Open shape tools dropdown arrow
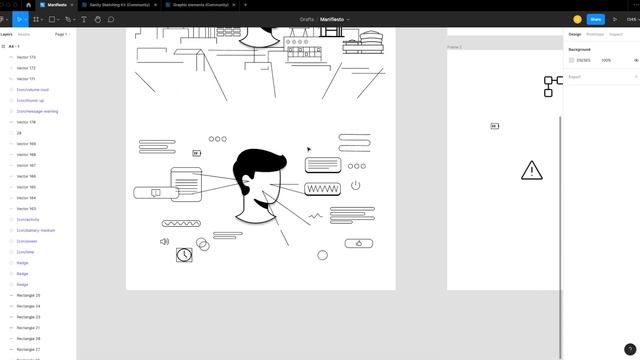Viewport: 640px width, 360px height. click(58, 20)
